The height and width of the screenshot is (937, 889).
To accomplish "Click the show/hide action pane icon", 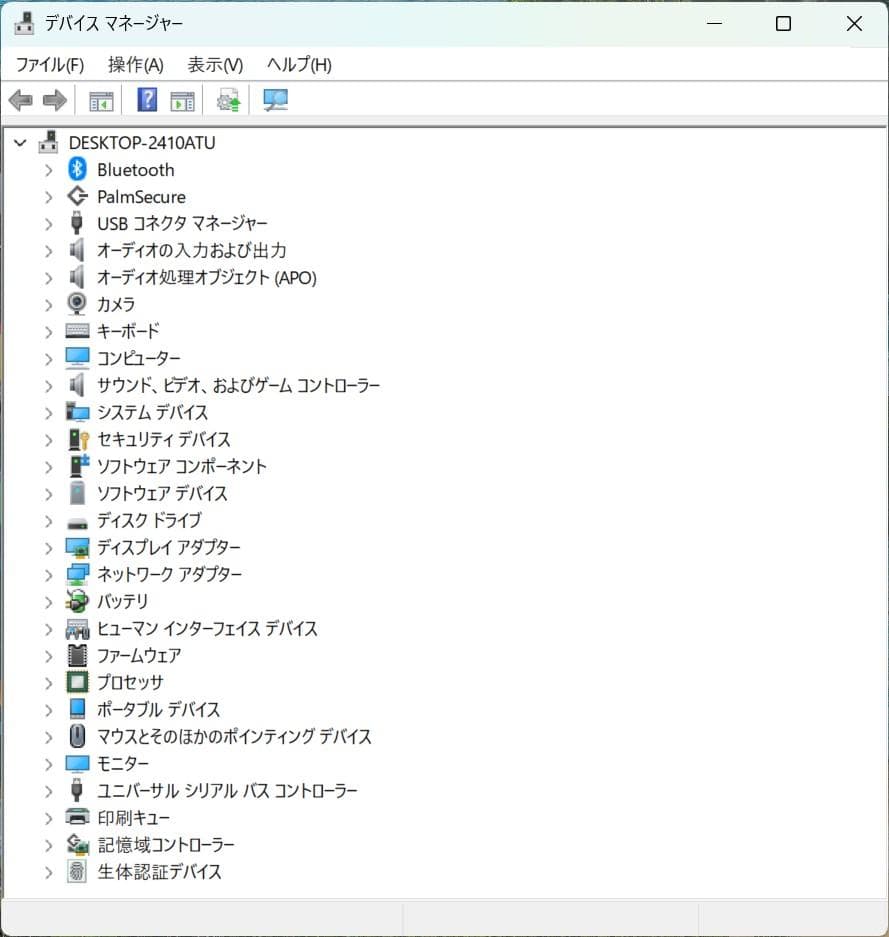I will click(x=182, y=99).
